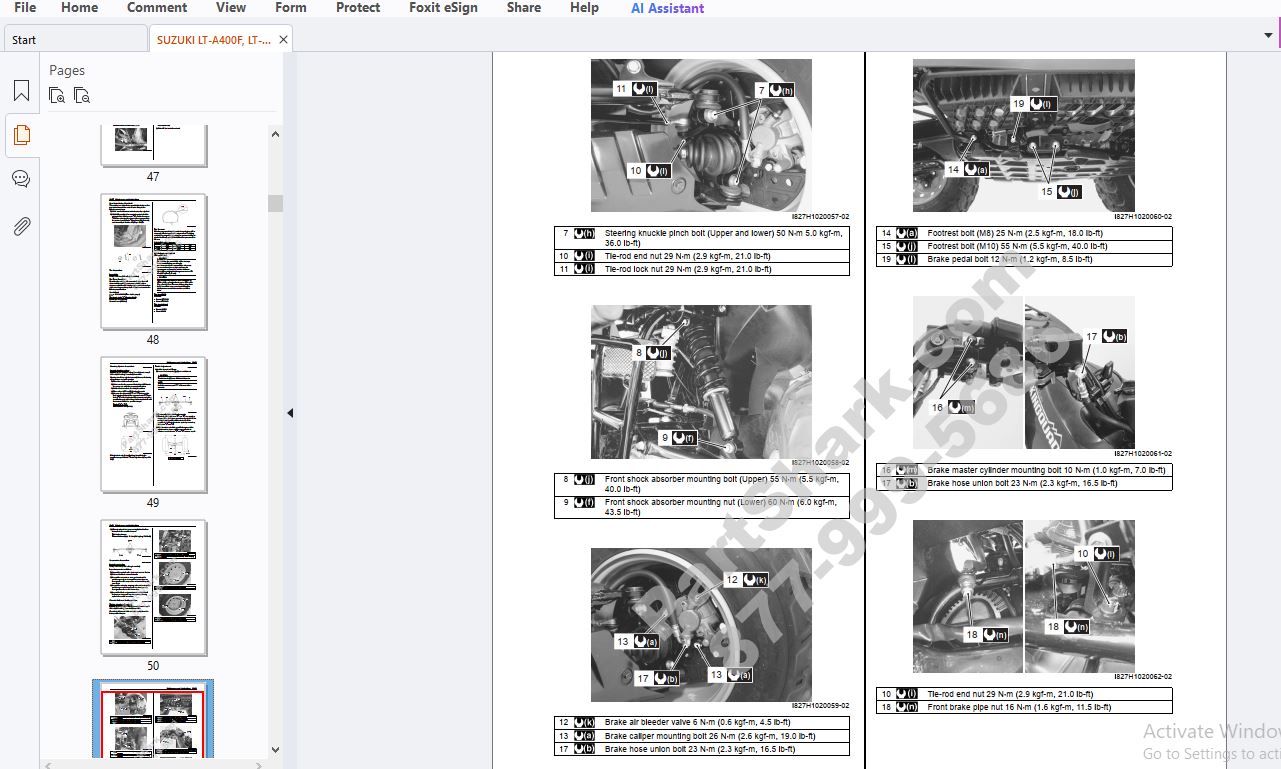This screenshot has width=1281, height=769.
Task: Click 'Front shock absorber mounting nut (Lower)' row
Action: pos(702,507)
